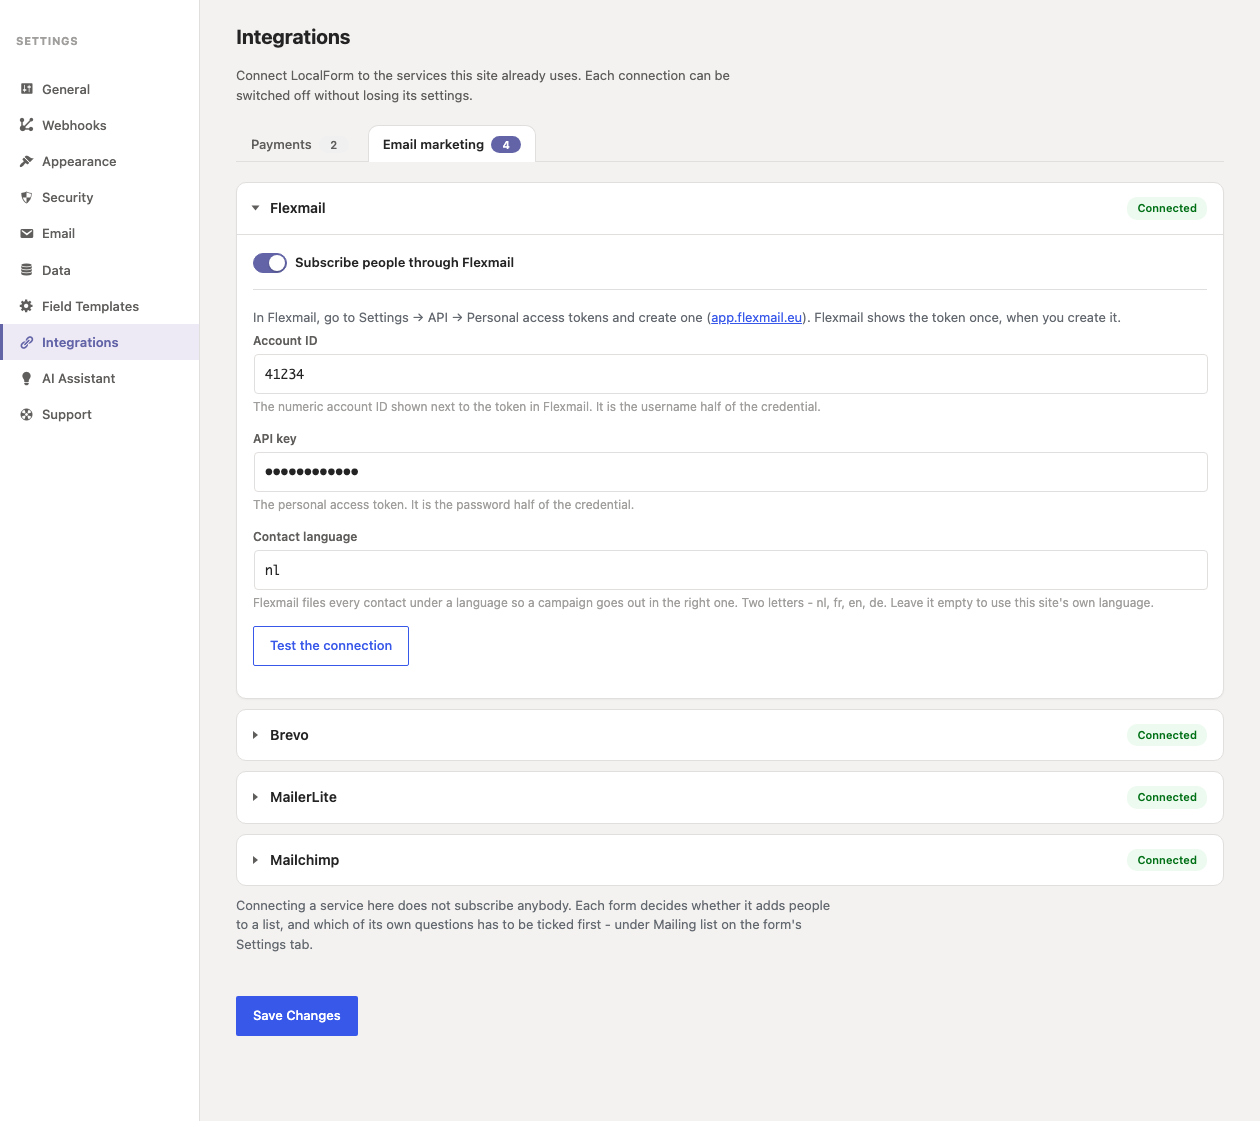Click the API key label
The image size is (1260, 1121).
point(275,439)
